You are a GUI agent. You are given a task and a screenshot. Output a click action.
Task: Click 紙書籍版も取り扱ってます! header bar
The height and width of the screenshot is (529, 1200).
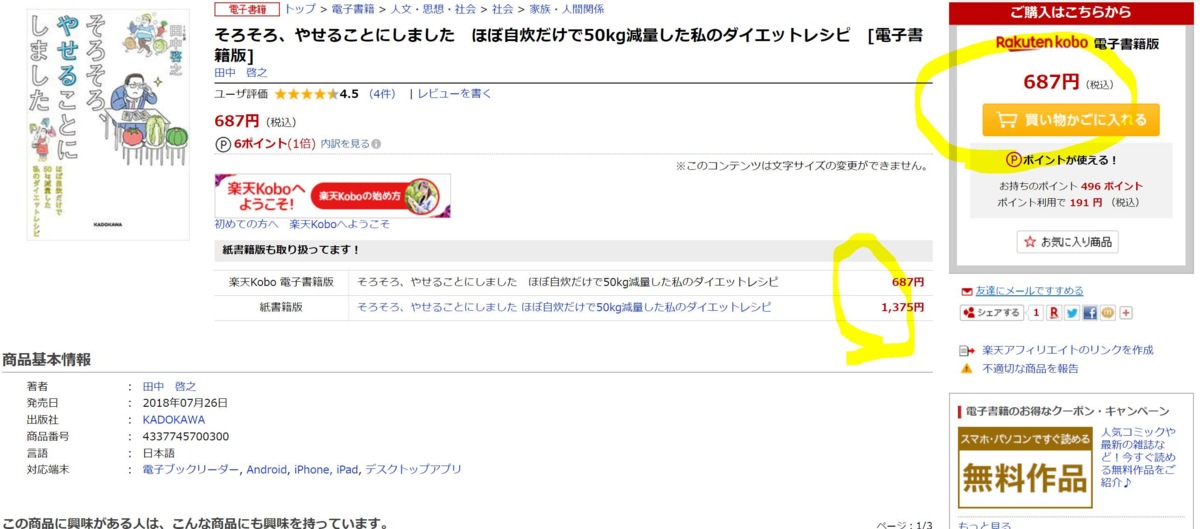pyautogui.click(x=573, y=250)
